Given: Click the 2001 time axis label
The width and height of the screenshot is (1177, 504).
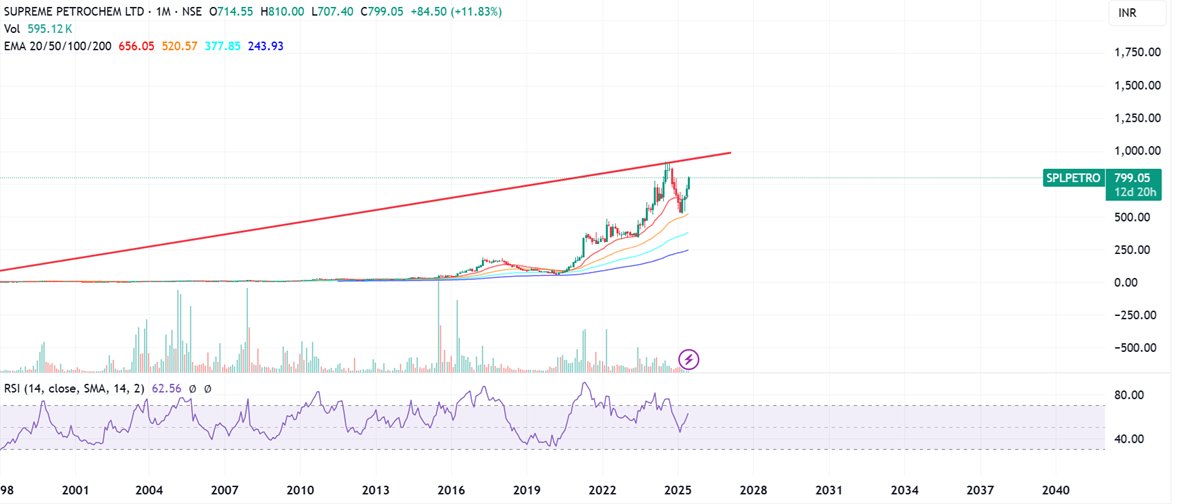Looking at the screenshot, I should (73, 489).
